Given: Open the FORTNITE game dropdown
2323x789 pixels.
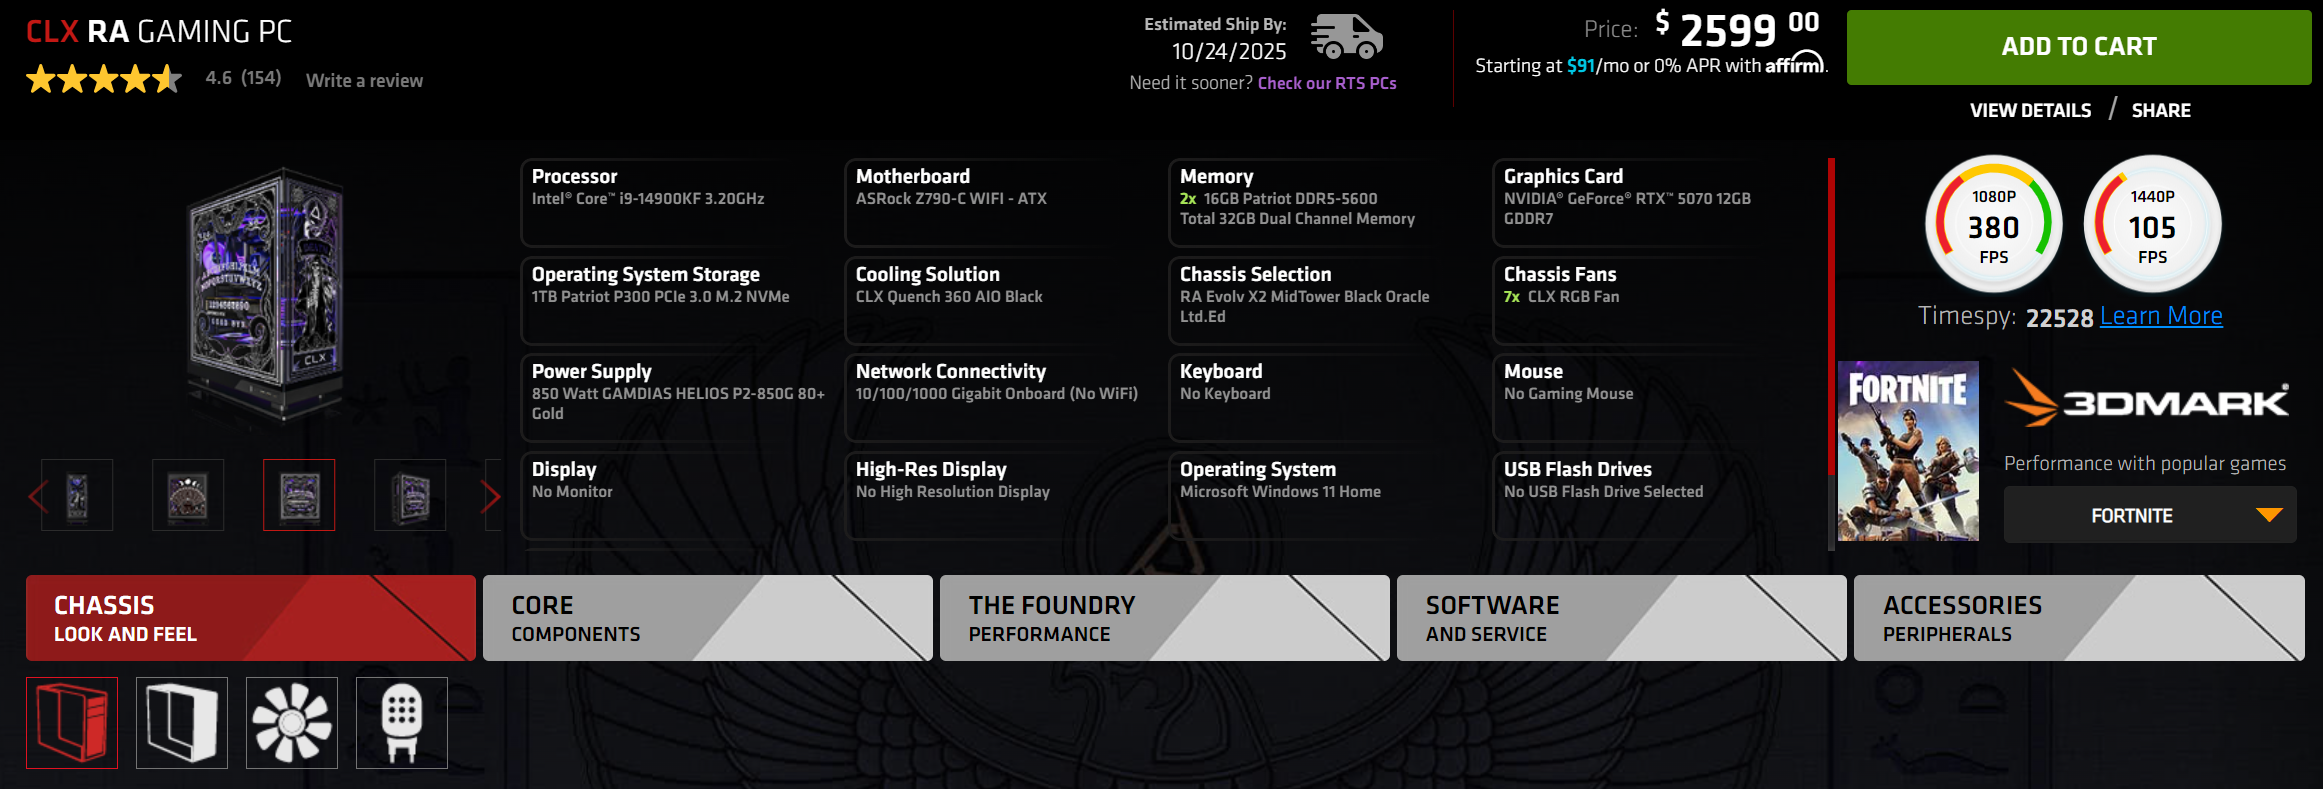Looking at the screenshot, I should pos(2150,515).
